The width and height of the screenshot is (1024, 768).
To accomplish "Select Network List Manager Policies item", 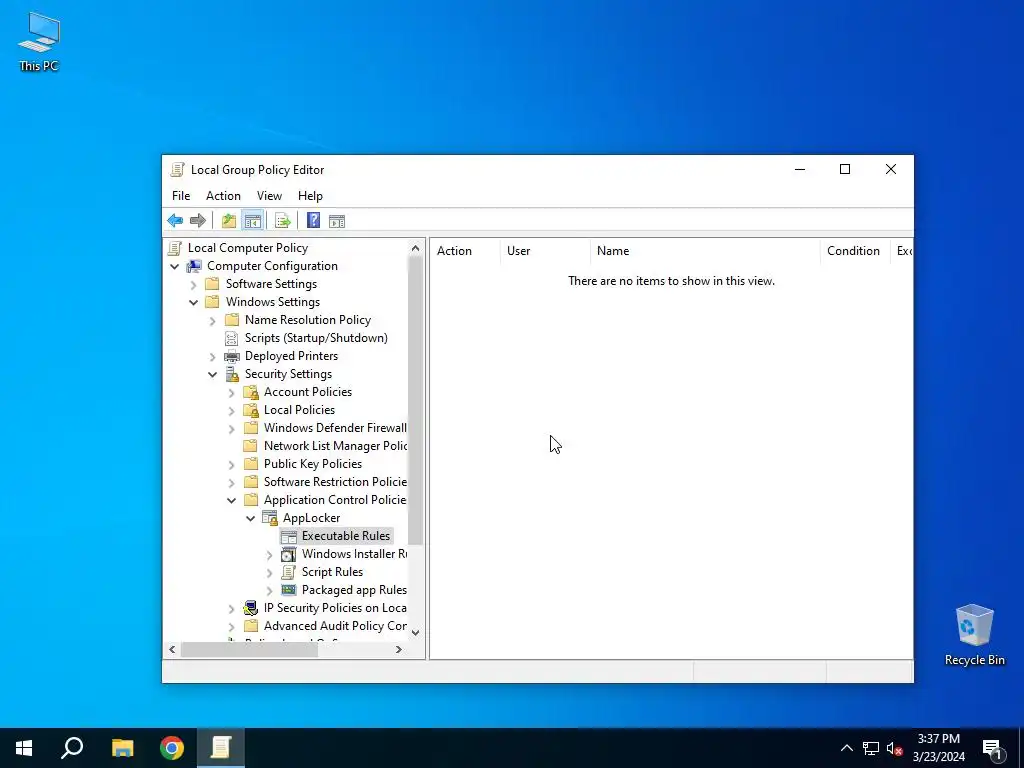I will point(335,446).
